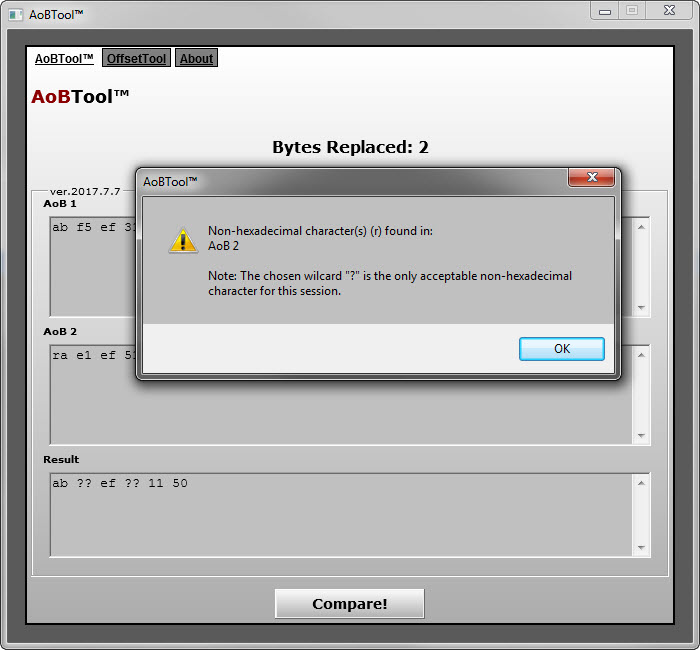Maximize the main AoBTool window
Screen dimensions: 700x650
point(631,10)
